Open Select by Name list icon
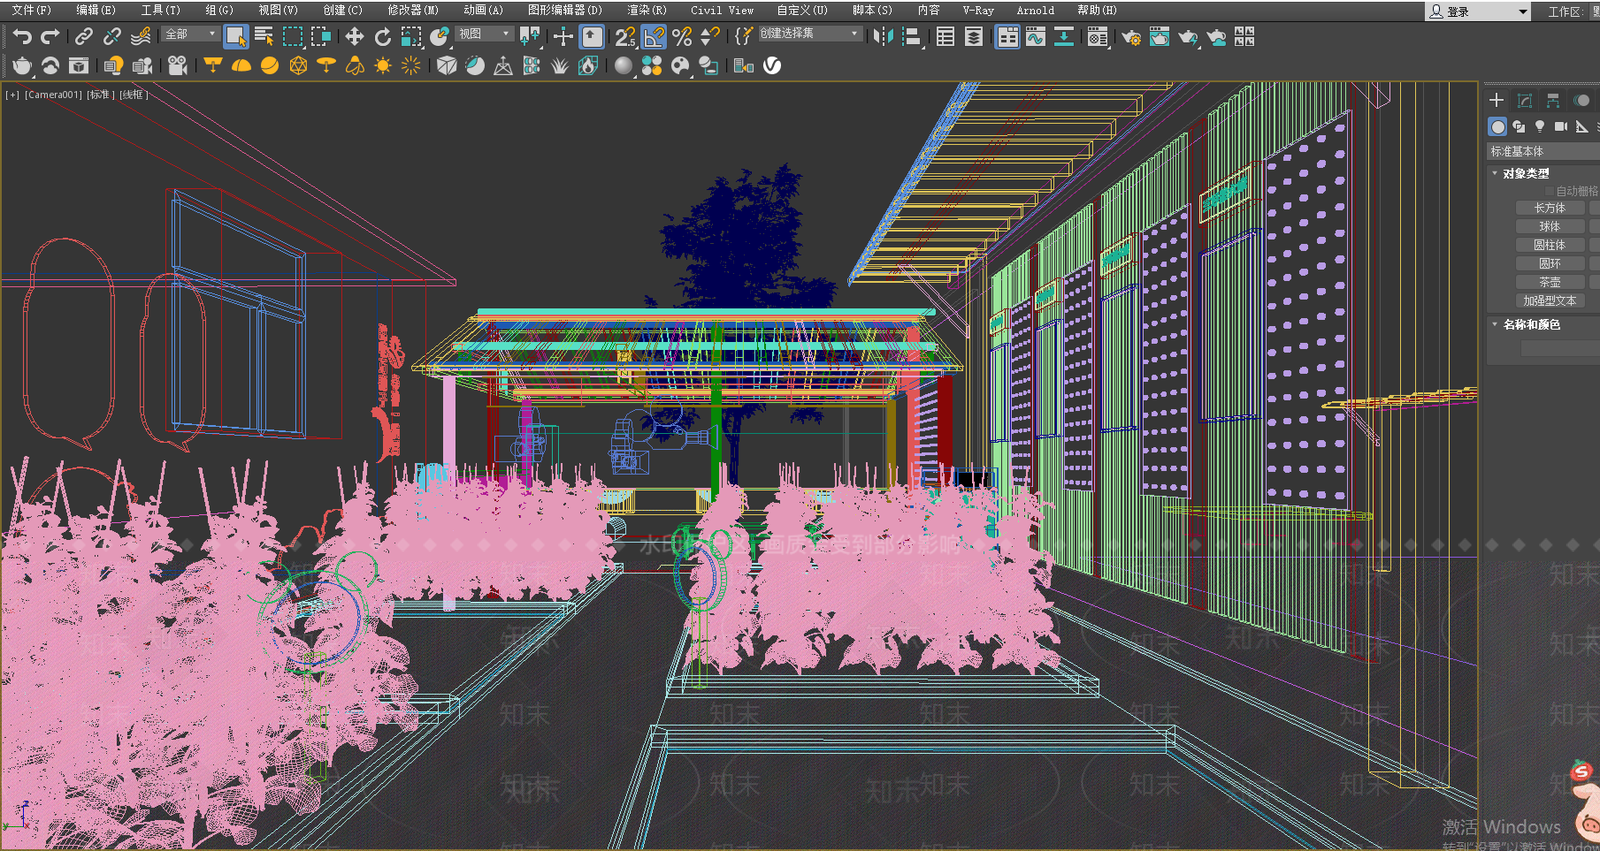This screenshot has height=851, width=1600. coord(264,37)
